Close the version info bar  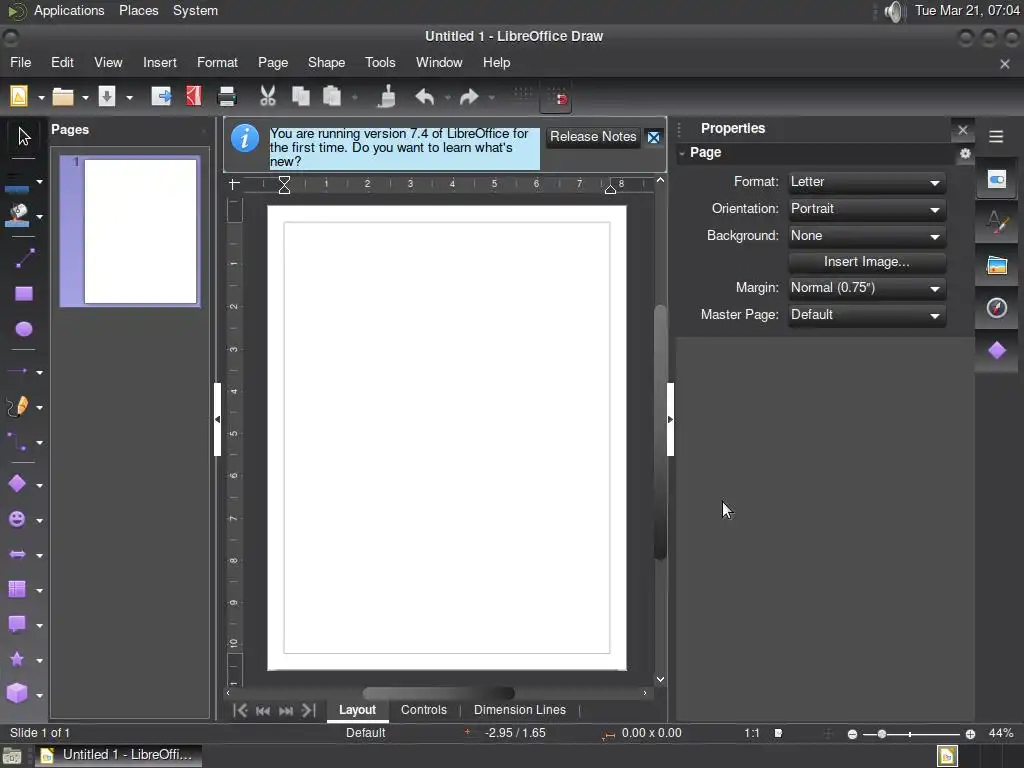coord(654,137)
